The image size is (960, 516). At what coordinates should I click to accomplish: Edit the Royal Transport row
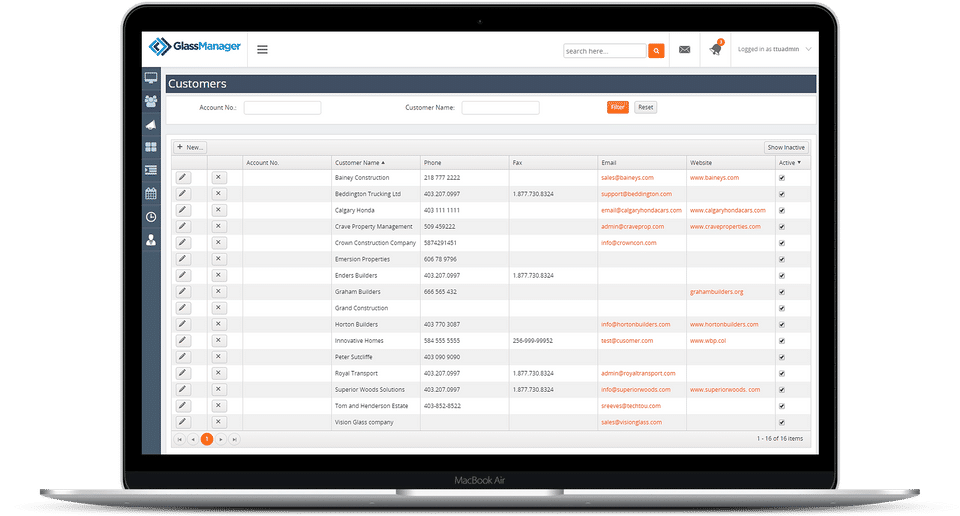point(183,373)
